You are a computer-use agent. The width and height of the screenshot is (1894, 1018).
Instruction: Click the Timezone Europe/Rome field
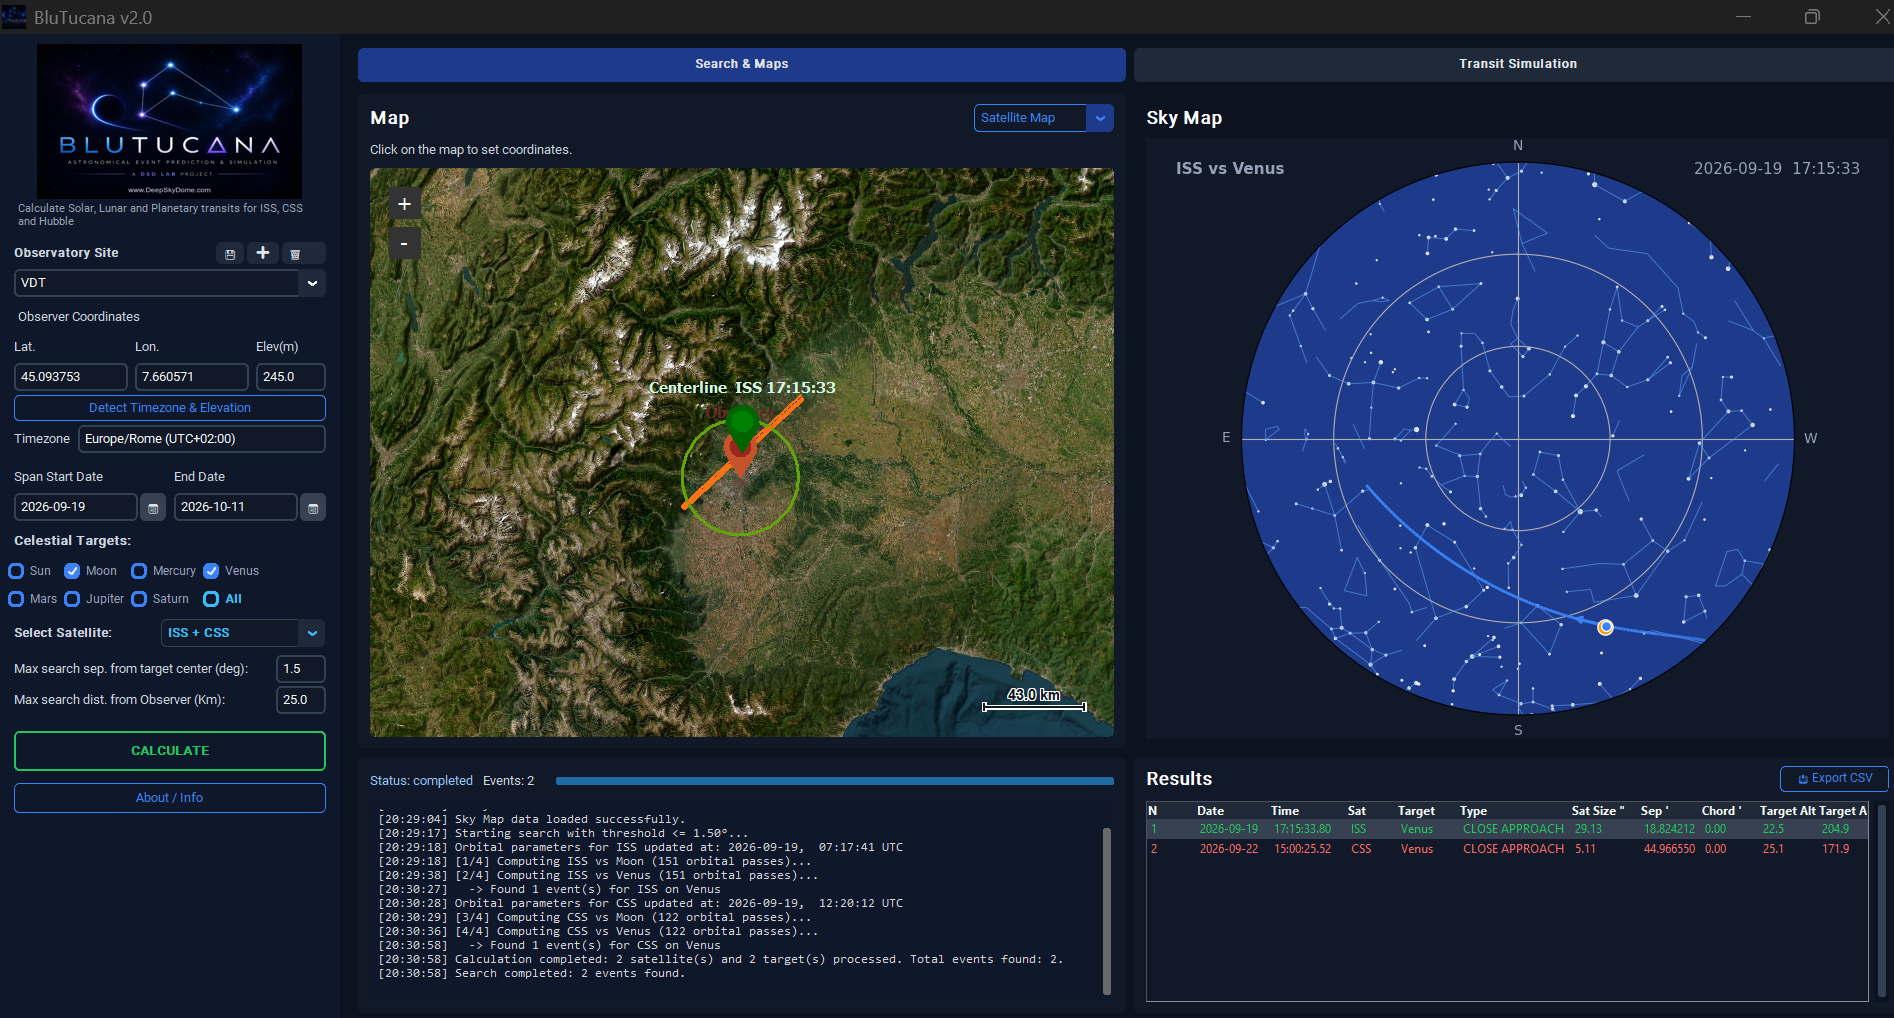tap(202, 439)
